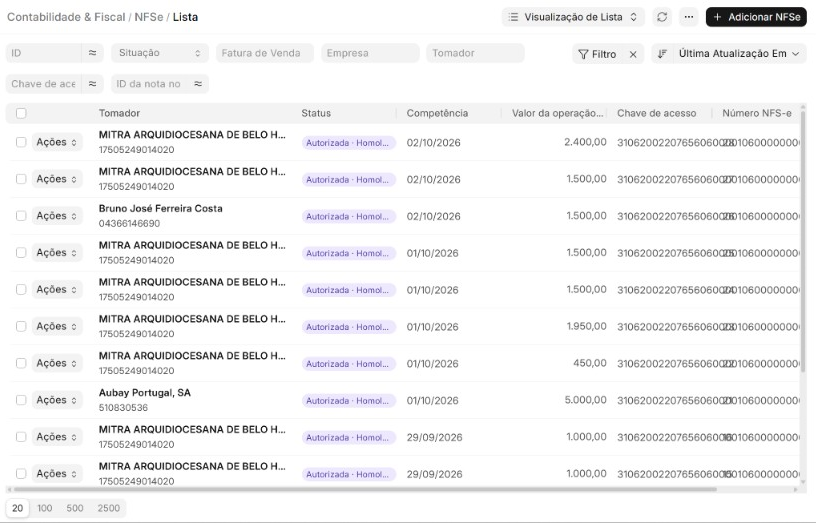816x523 pixels.
Task: Open the Última Atualização Em sort dropdown
Action: pyautogui.click(x=738, y=54)
